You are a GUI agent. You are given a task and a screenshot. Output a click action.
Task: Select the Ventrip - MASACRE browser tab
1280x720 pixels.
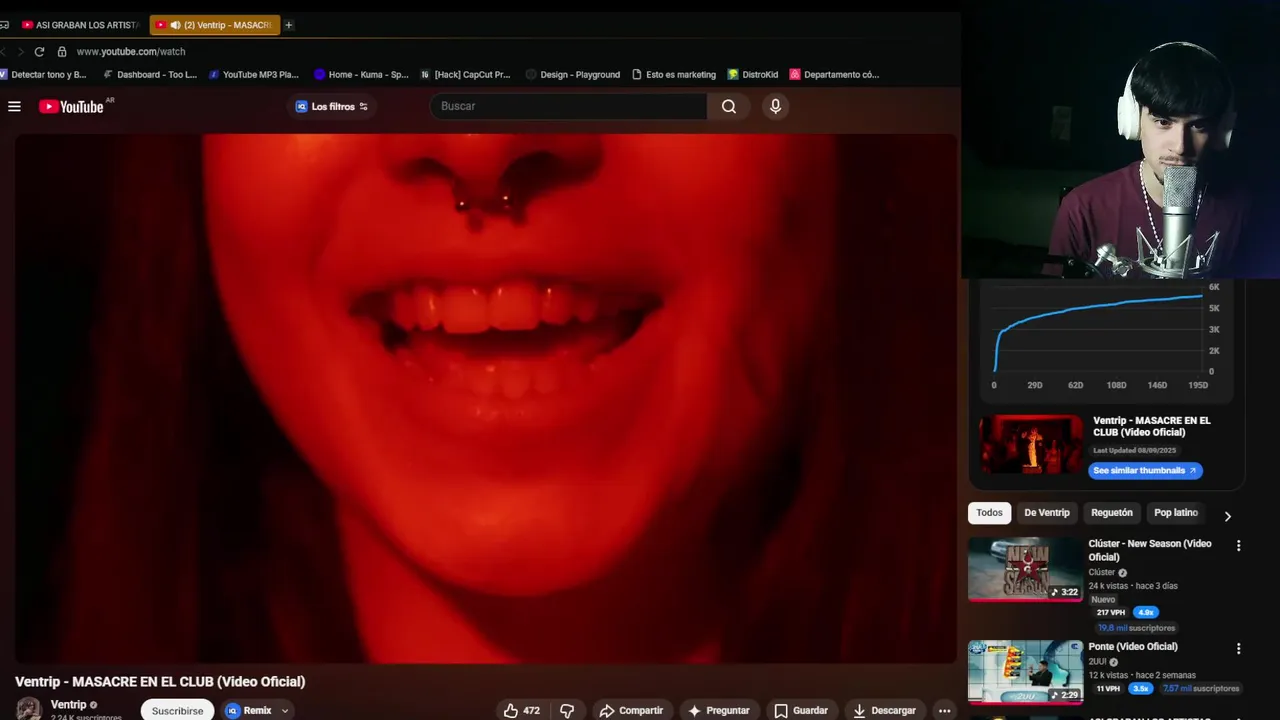click(x=214, y=25)
